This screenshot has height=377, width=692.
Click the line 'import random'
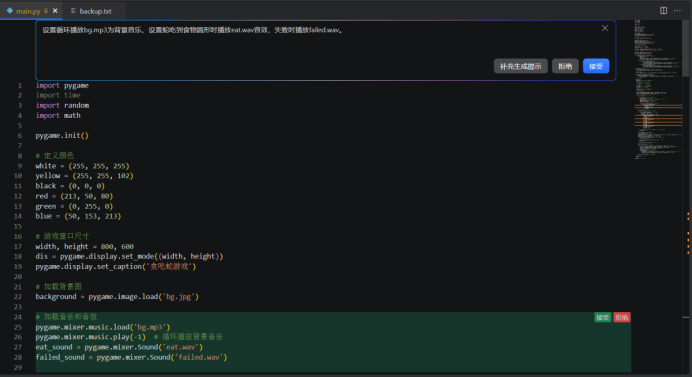pos(62,106)
